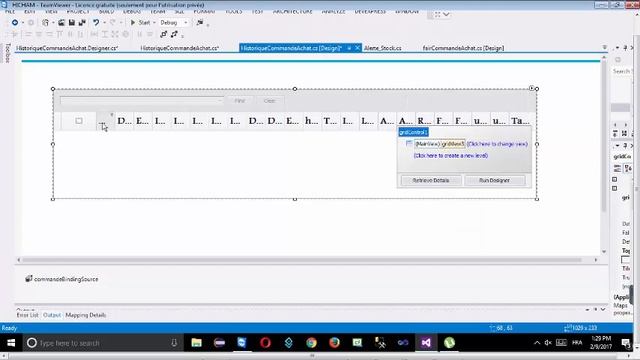Screen dimensions: 640x360
Task: Click the volume icon in the system tray
Action: pos(548,343)
